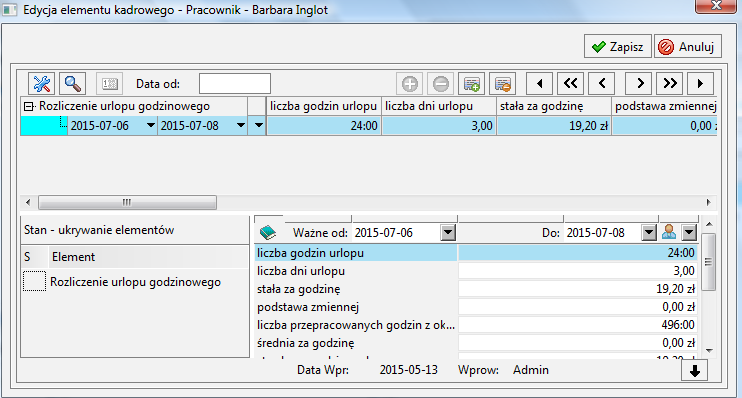Click the black down arrow button at bottom right
This screenshot has width=742, height=398.
pyautogui.click(x=695, y=371)
